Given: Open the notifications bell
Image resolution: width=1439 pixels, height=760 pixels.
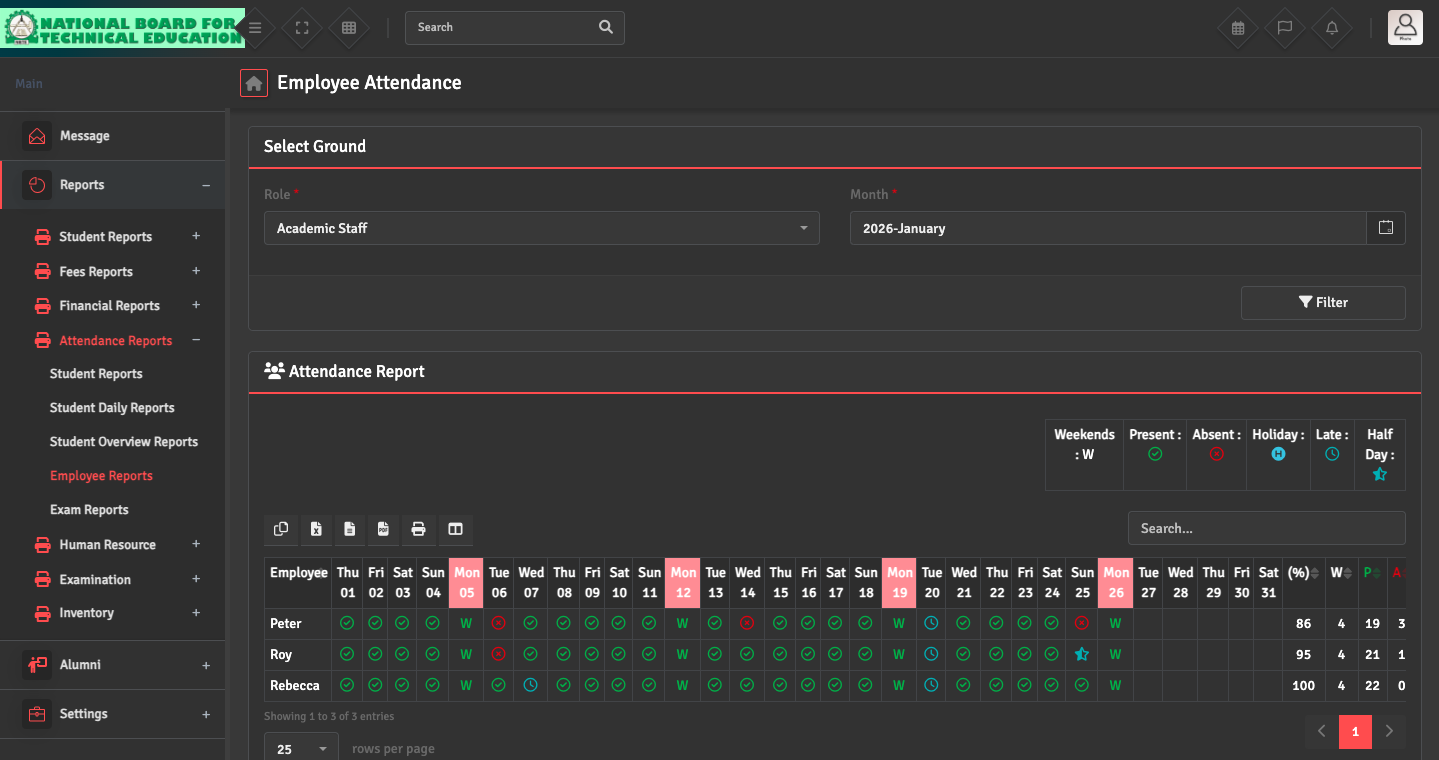Looking at the screenshot, I should click(1331, 28).
